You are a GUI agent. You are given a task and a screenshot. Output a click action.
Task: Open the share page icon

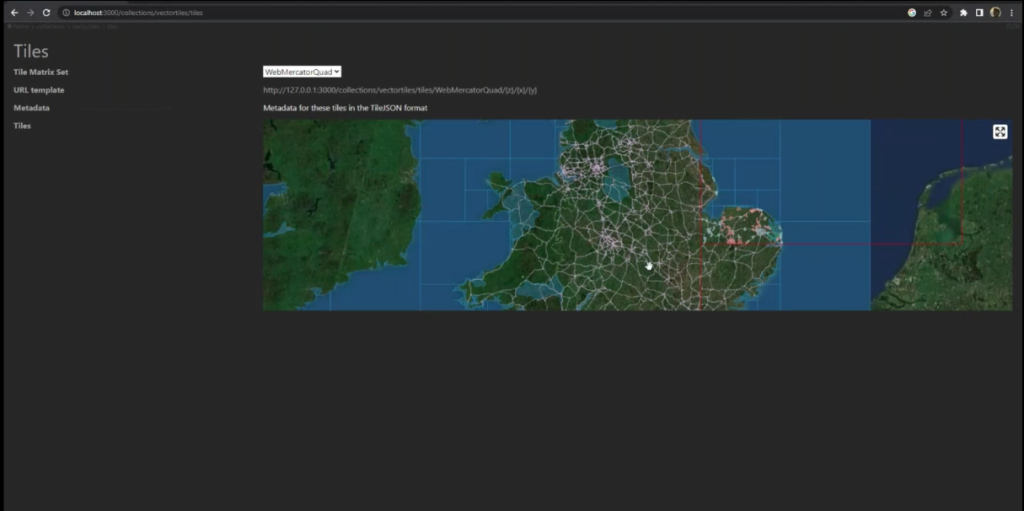pos(927,13)
